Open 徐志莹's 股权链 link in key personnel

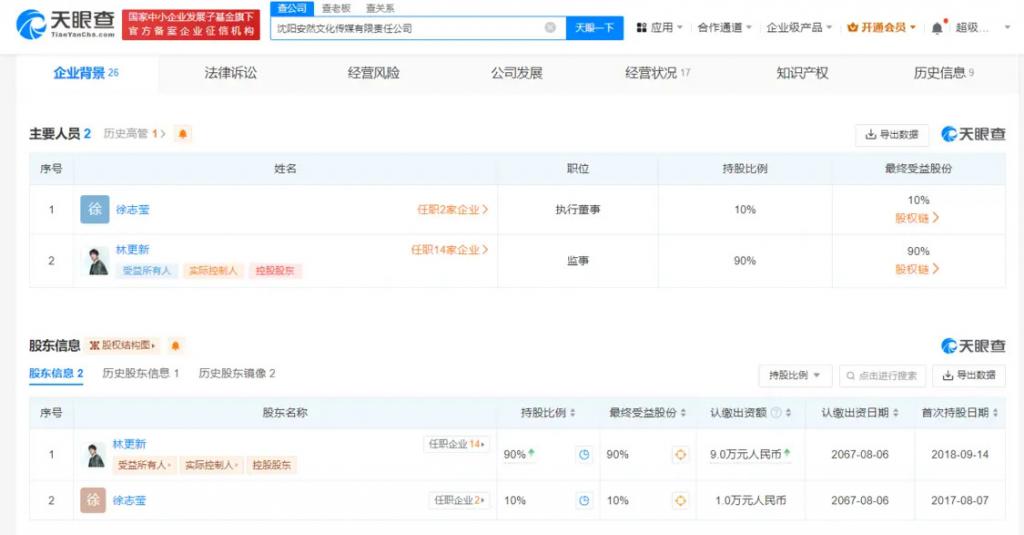(x=917, y=217)
